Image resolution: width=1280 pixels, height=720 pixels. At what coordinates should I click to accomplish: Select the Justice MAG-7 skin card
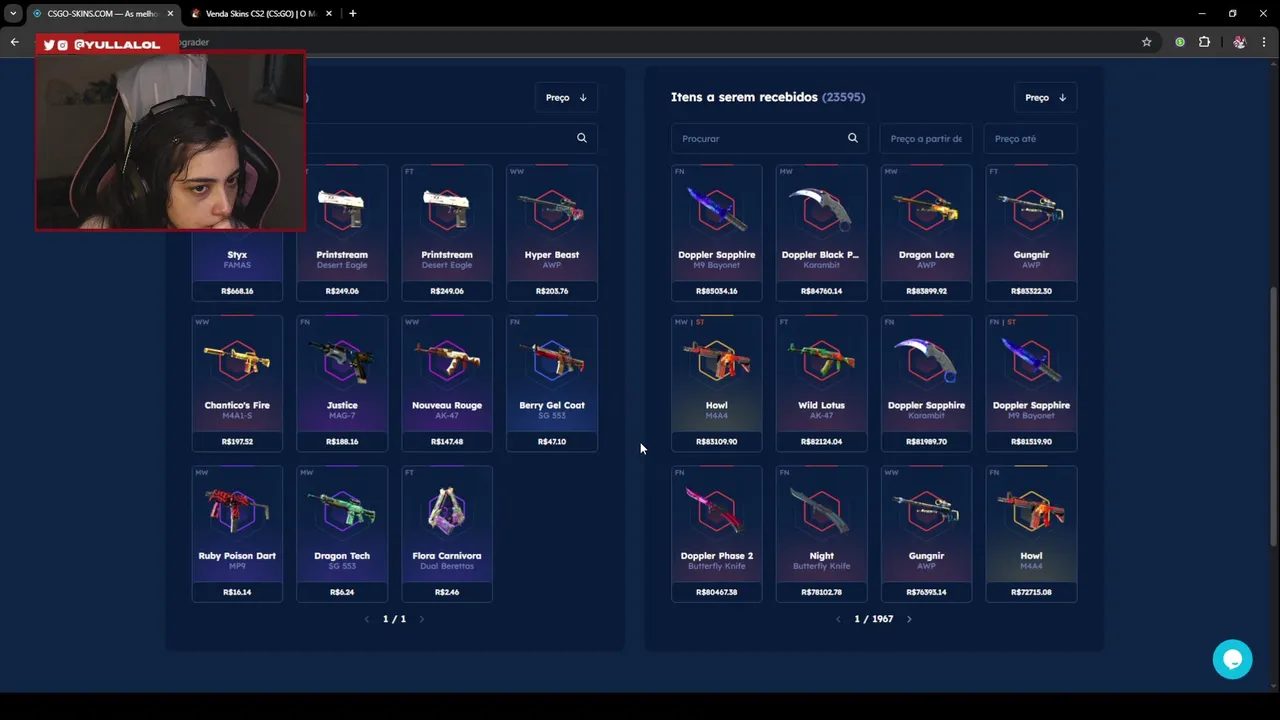tap(342, 383)
